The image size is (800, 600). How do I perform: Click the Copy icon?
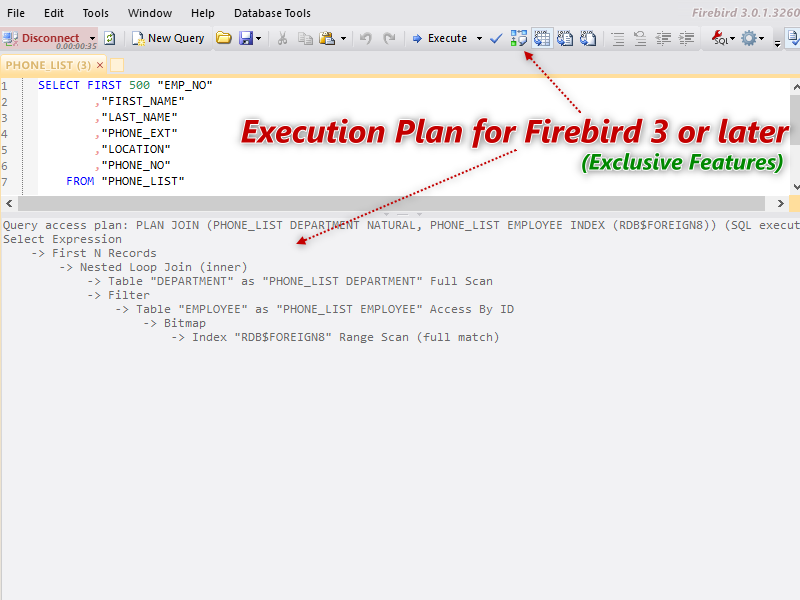pos(305,38)
